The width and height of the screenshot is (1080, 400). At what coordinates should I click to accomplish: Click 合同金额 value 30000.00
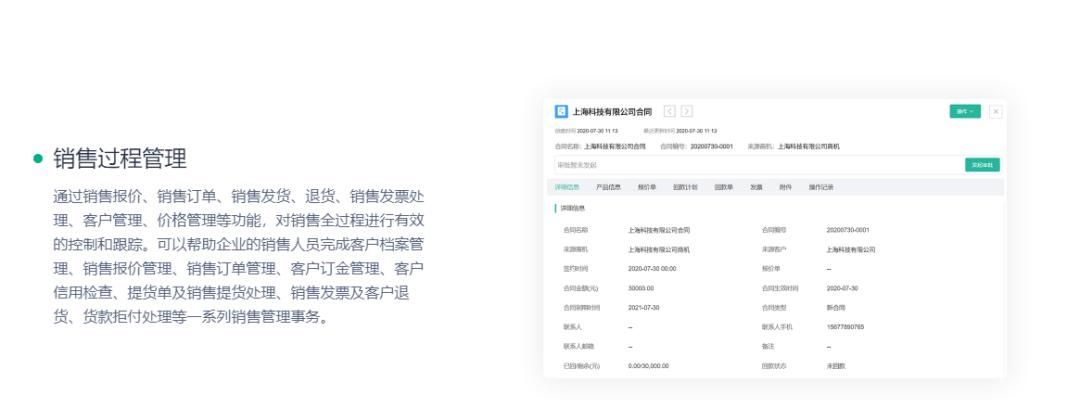click(x=641, y=288)
